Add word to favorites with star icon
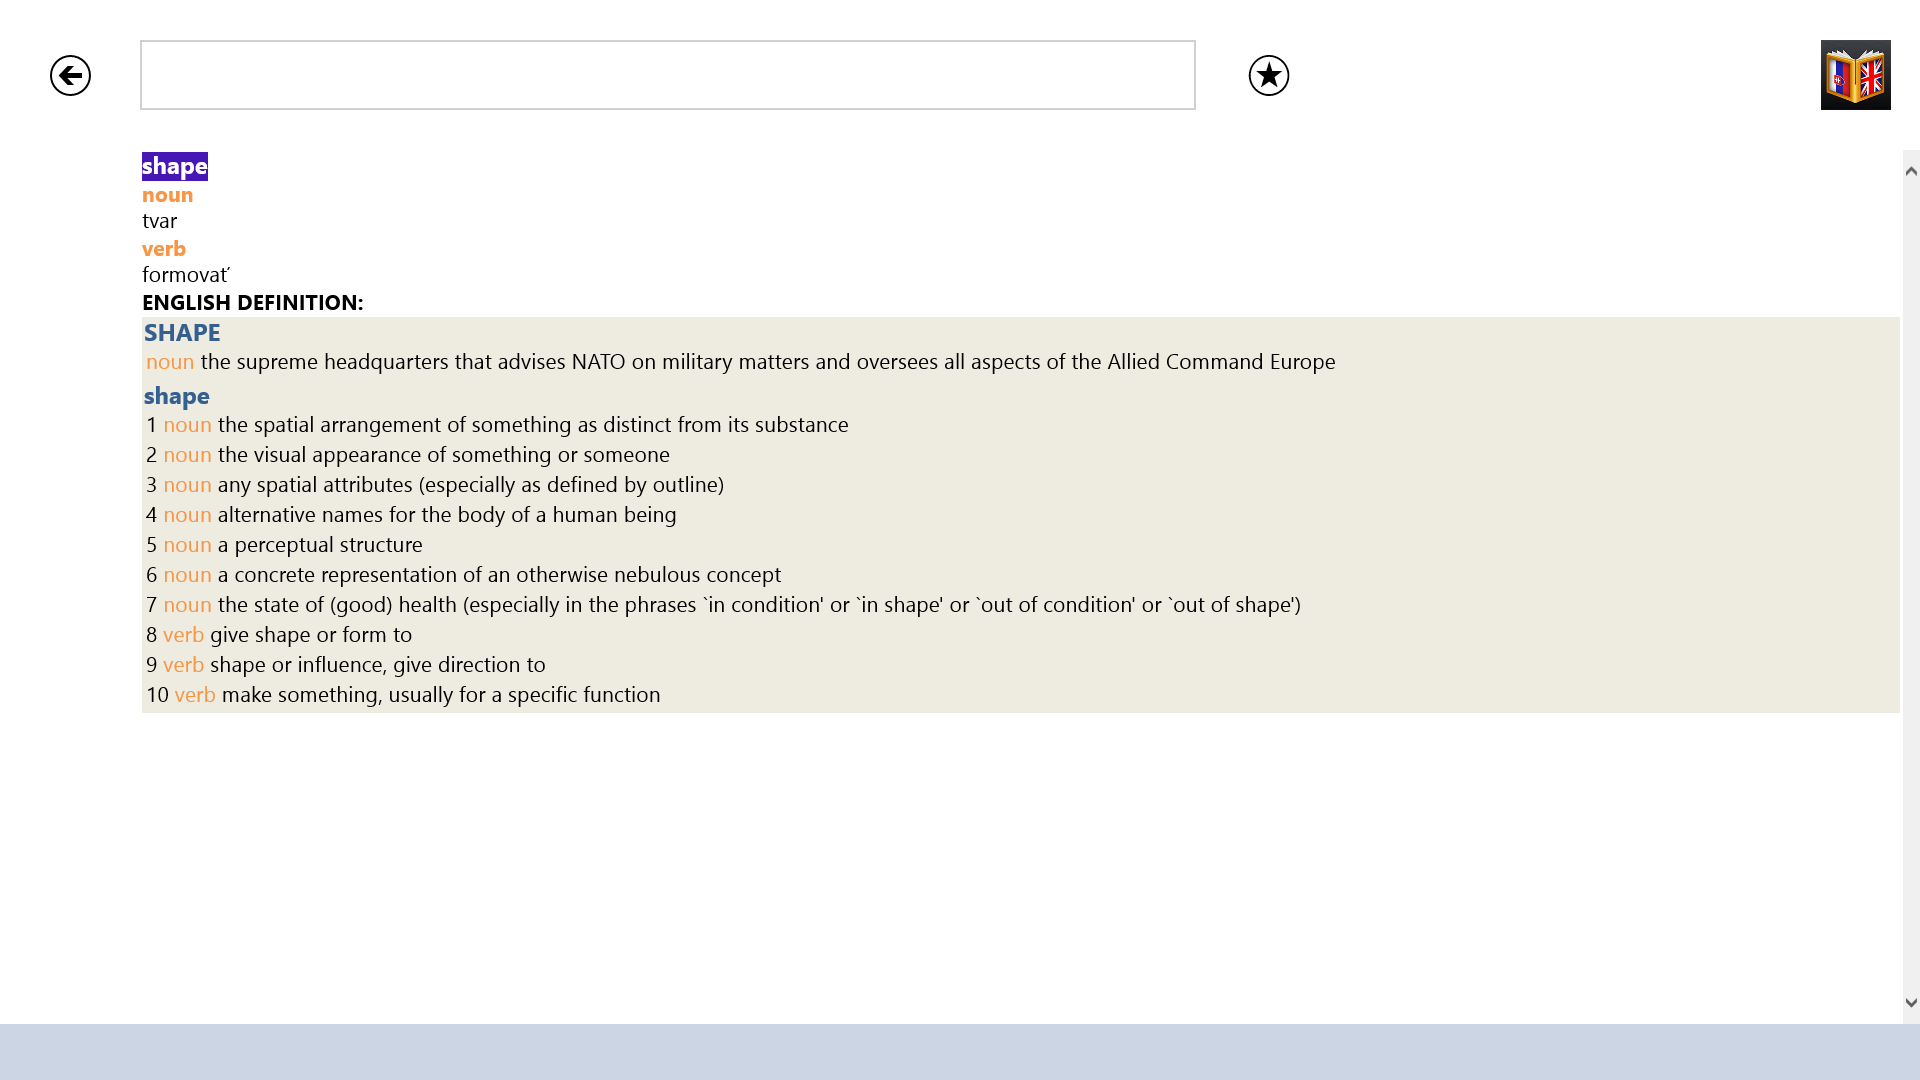 [1268, 76]
